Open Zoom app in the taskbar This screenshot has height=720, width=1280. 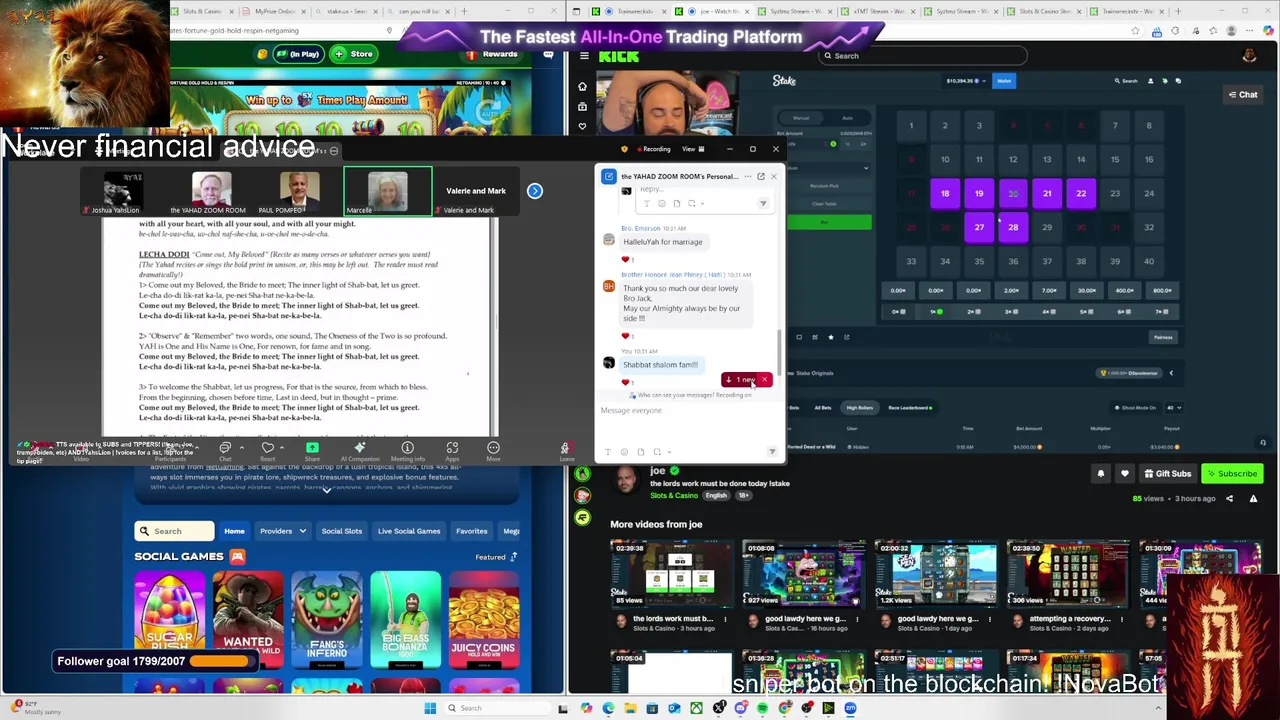(850, 708)
